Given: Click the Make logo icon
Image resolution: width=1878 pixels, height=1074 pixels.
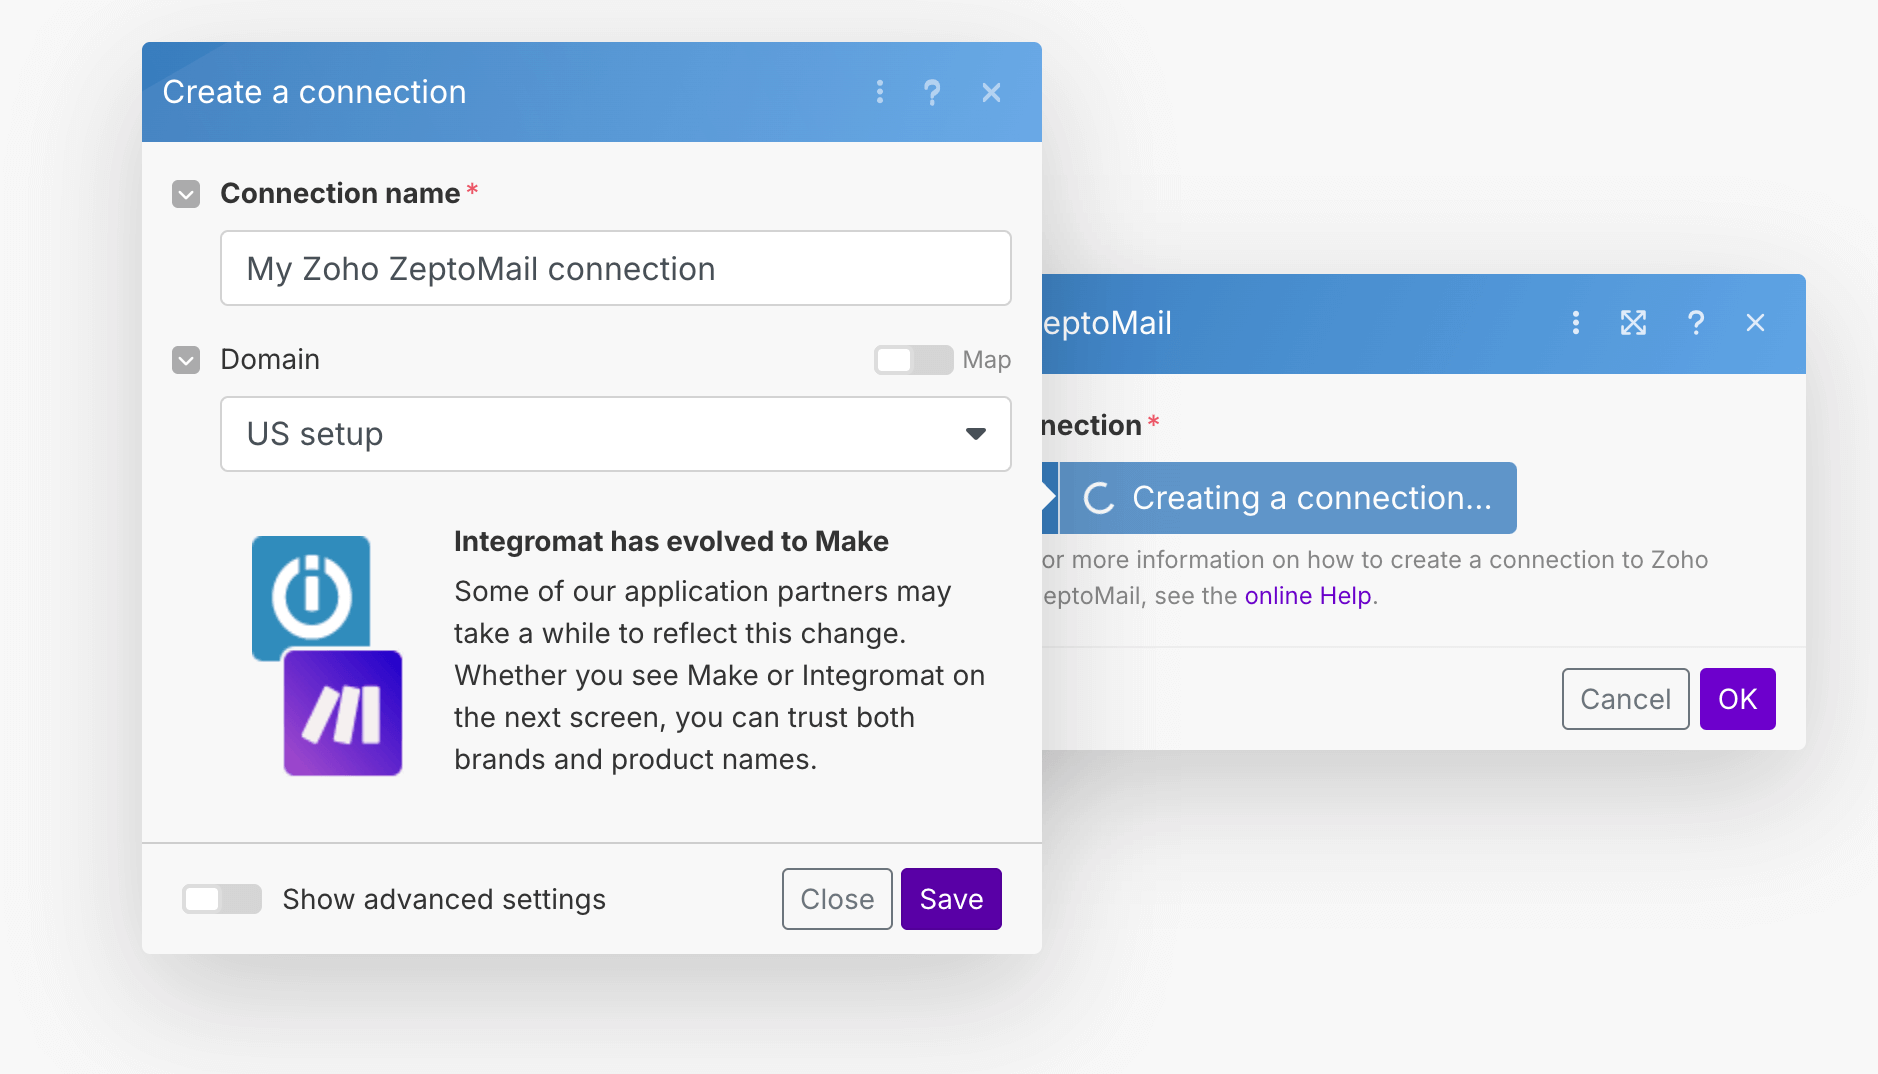Looking at the screenshot, I should pyautogui.click(x=343, y=713).
